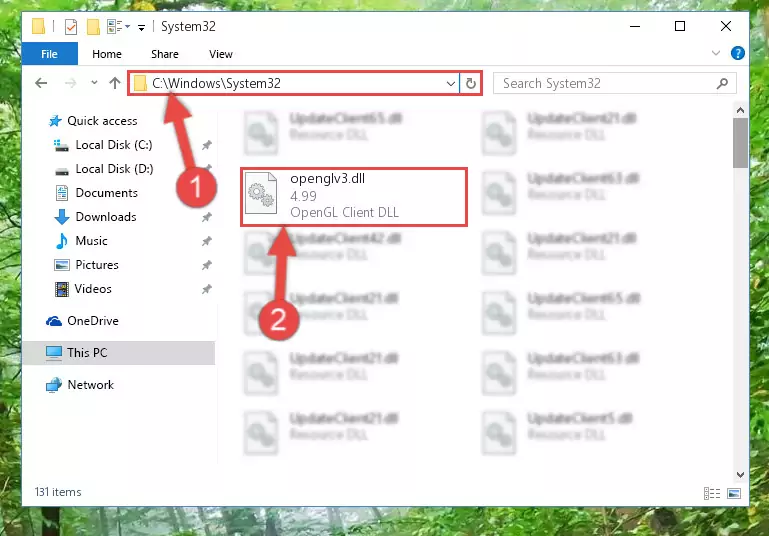Switch to the Home ribbon tab
The width and height of the screenshot is (769, 536).
click(107, 54)
